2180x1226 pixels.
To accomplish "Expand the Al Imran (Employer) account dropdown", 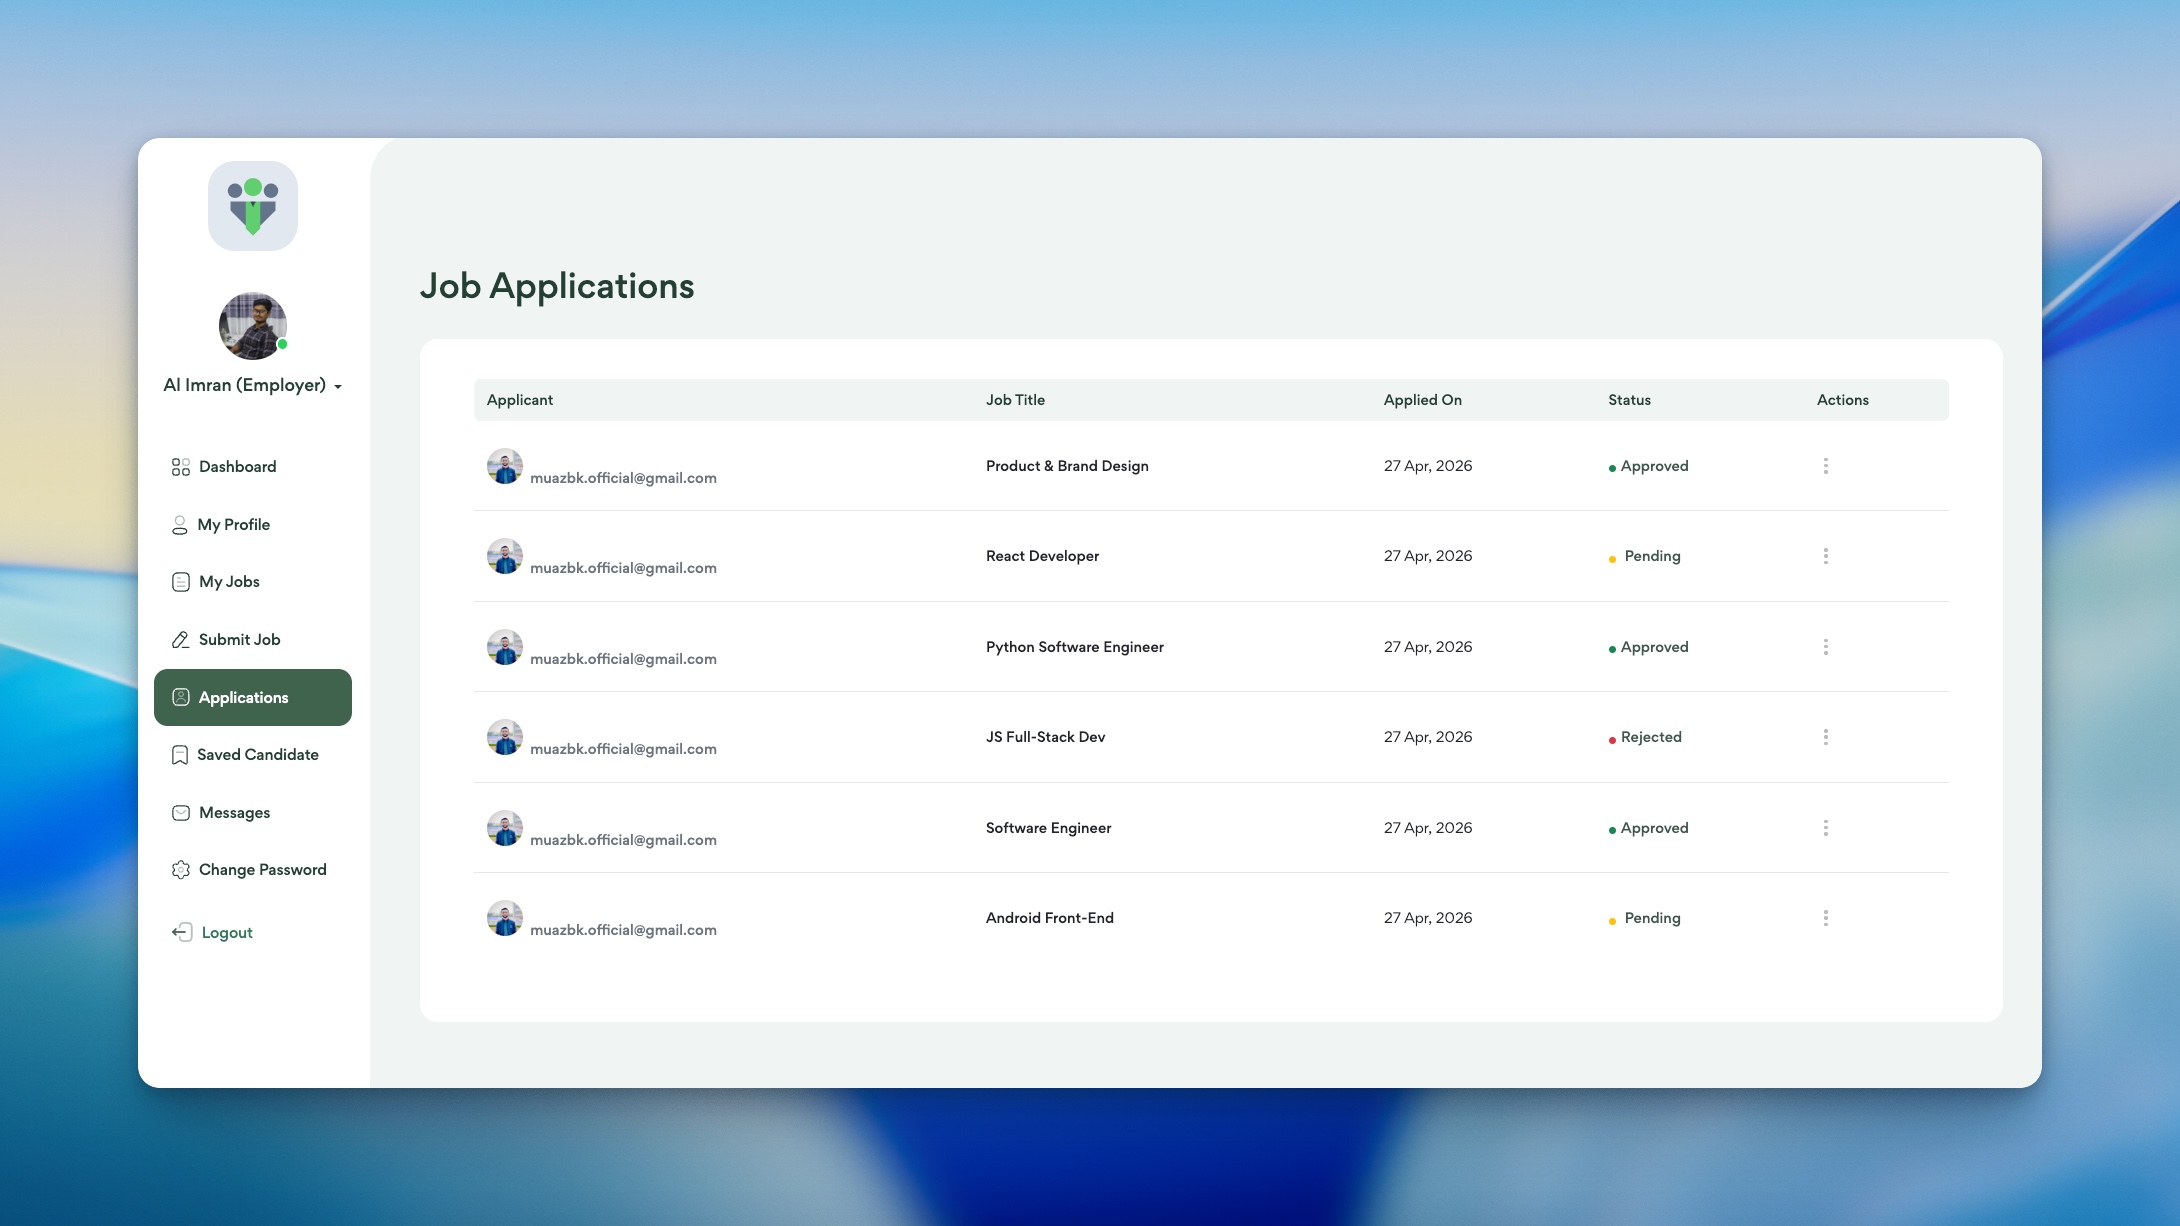I will (338, 387).
